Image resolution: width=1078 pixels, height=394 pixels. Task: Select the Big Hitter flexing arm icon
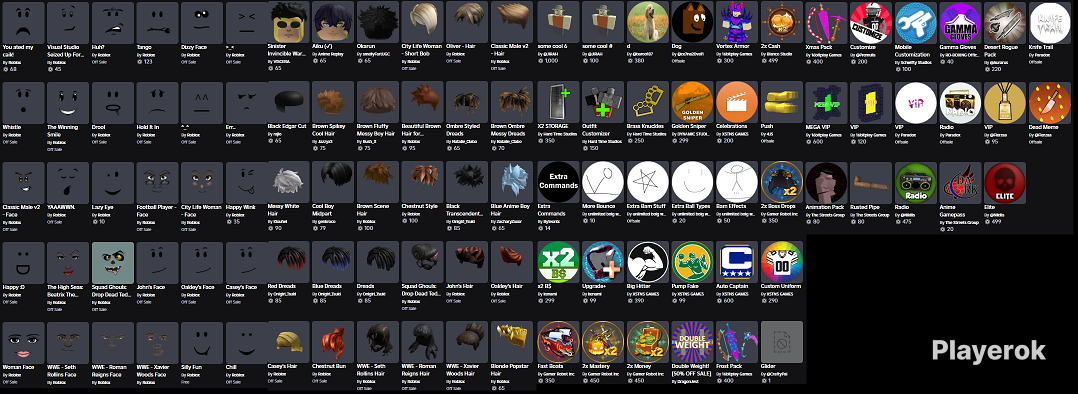pyautogui.click(x=648, y=263)
